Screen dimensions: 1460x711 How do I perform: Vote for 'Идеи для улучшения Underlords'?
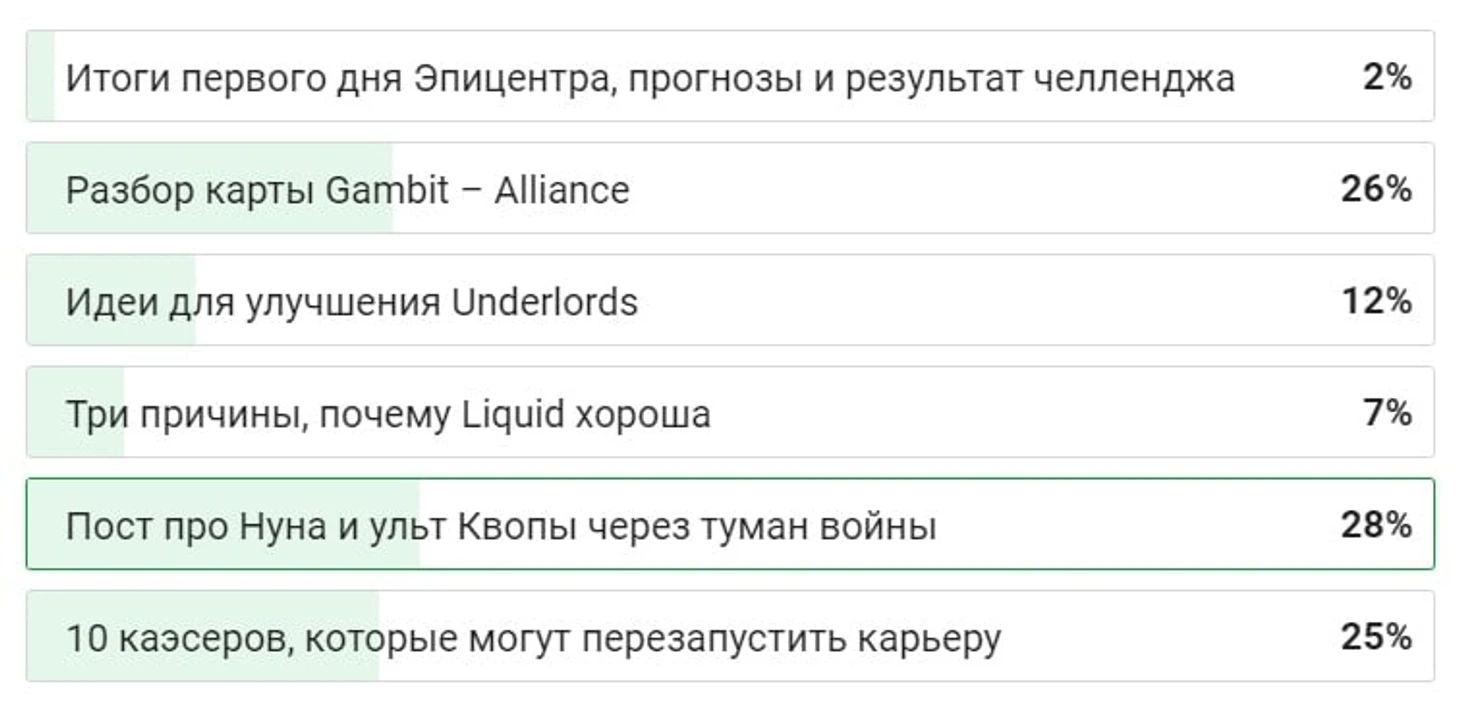click(x=730, y=300)
